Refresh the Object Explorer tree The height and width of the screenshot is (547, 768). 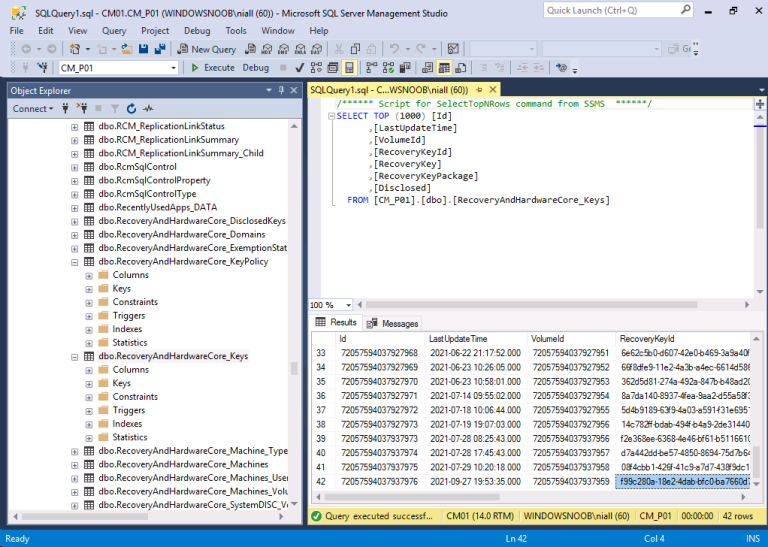point(131,108)
